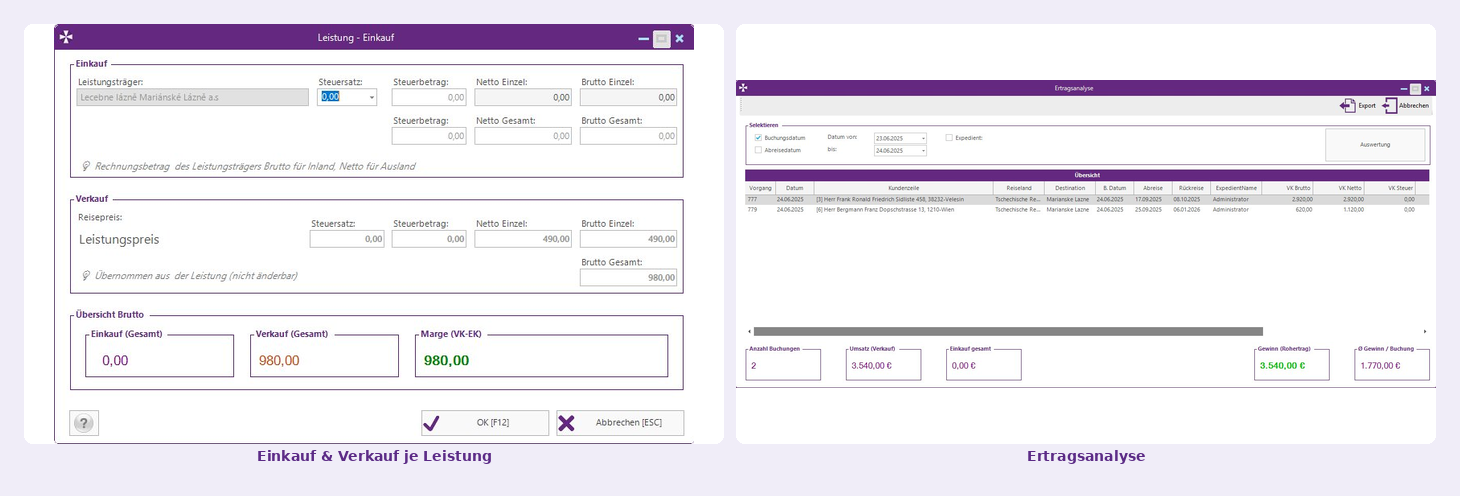This screenshot has height=496, width=1460.
Task: Click the Einkauf Steuerbetrag single-item field
Action: (x=429, y=97)
